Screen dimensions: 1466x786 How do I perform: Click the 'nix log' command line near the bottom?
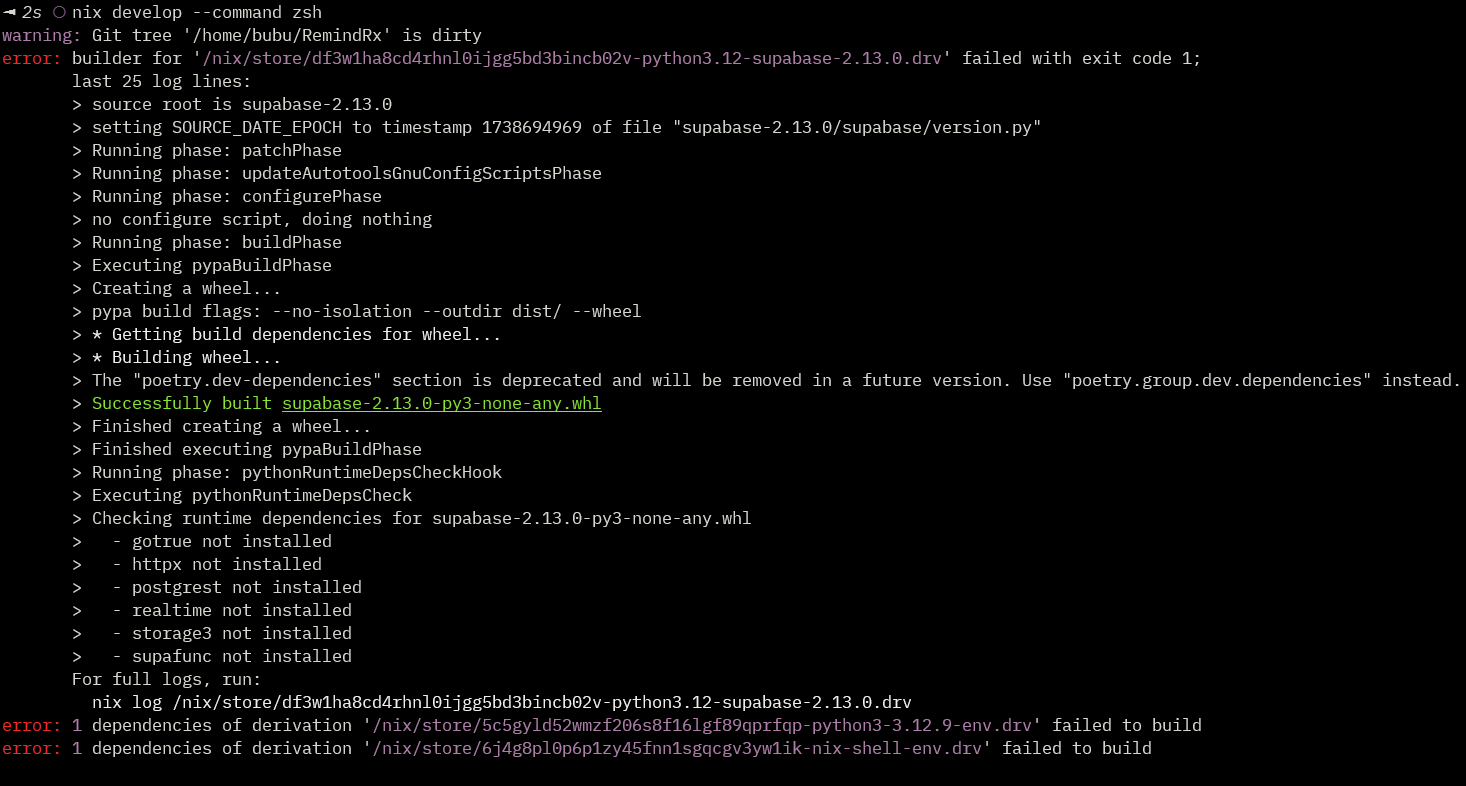pos(502,702)
